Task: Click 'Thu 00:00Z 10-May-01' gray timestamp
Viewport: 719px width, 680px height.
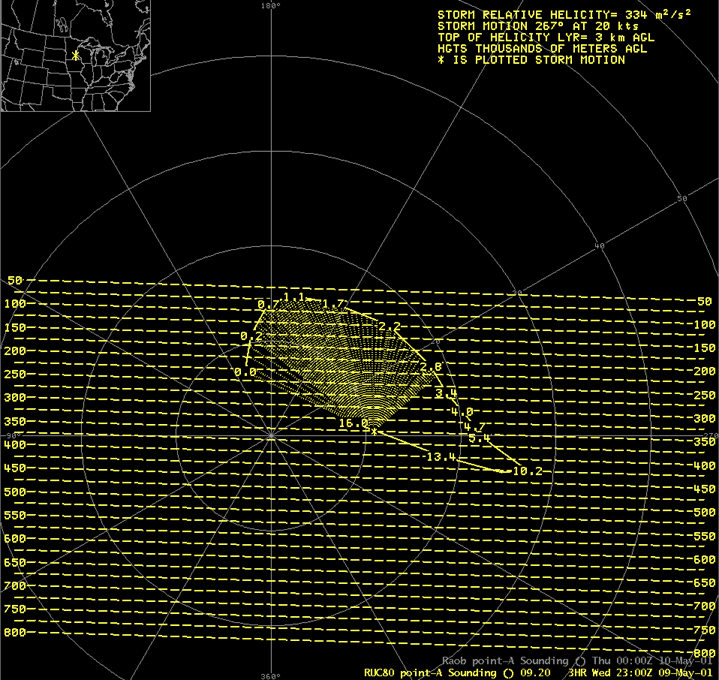Action: tap(652, 661)
